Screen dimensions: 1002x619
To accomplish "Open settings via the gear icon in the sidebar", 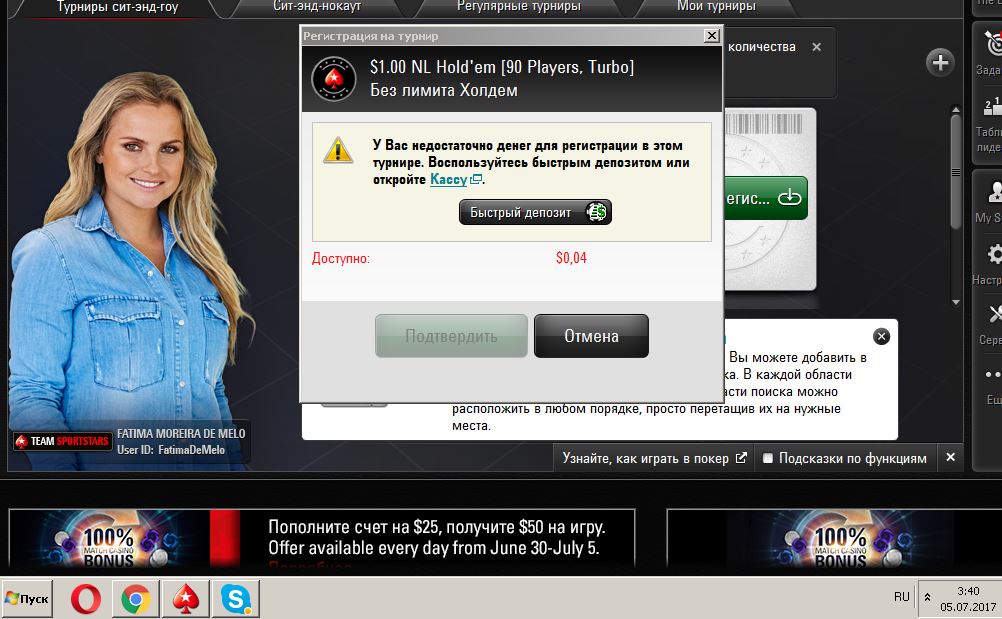I will pyautogui.click(x=994, y=255).
